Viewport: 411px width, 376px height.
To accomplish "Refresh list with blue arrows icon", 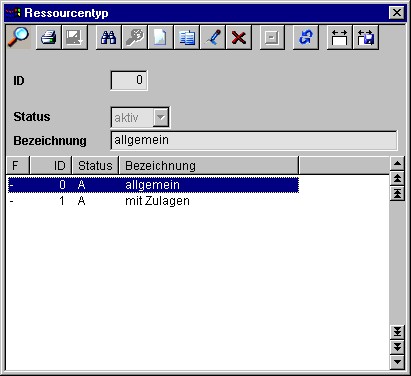I will point(306,37).
